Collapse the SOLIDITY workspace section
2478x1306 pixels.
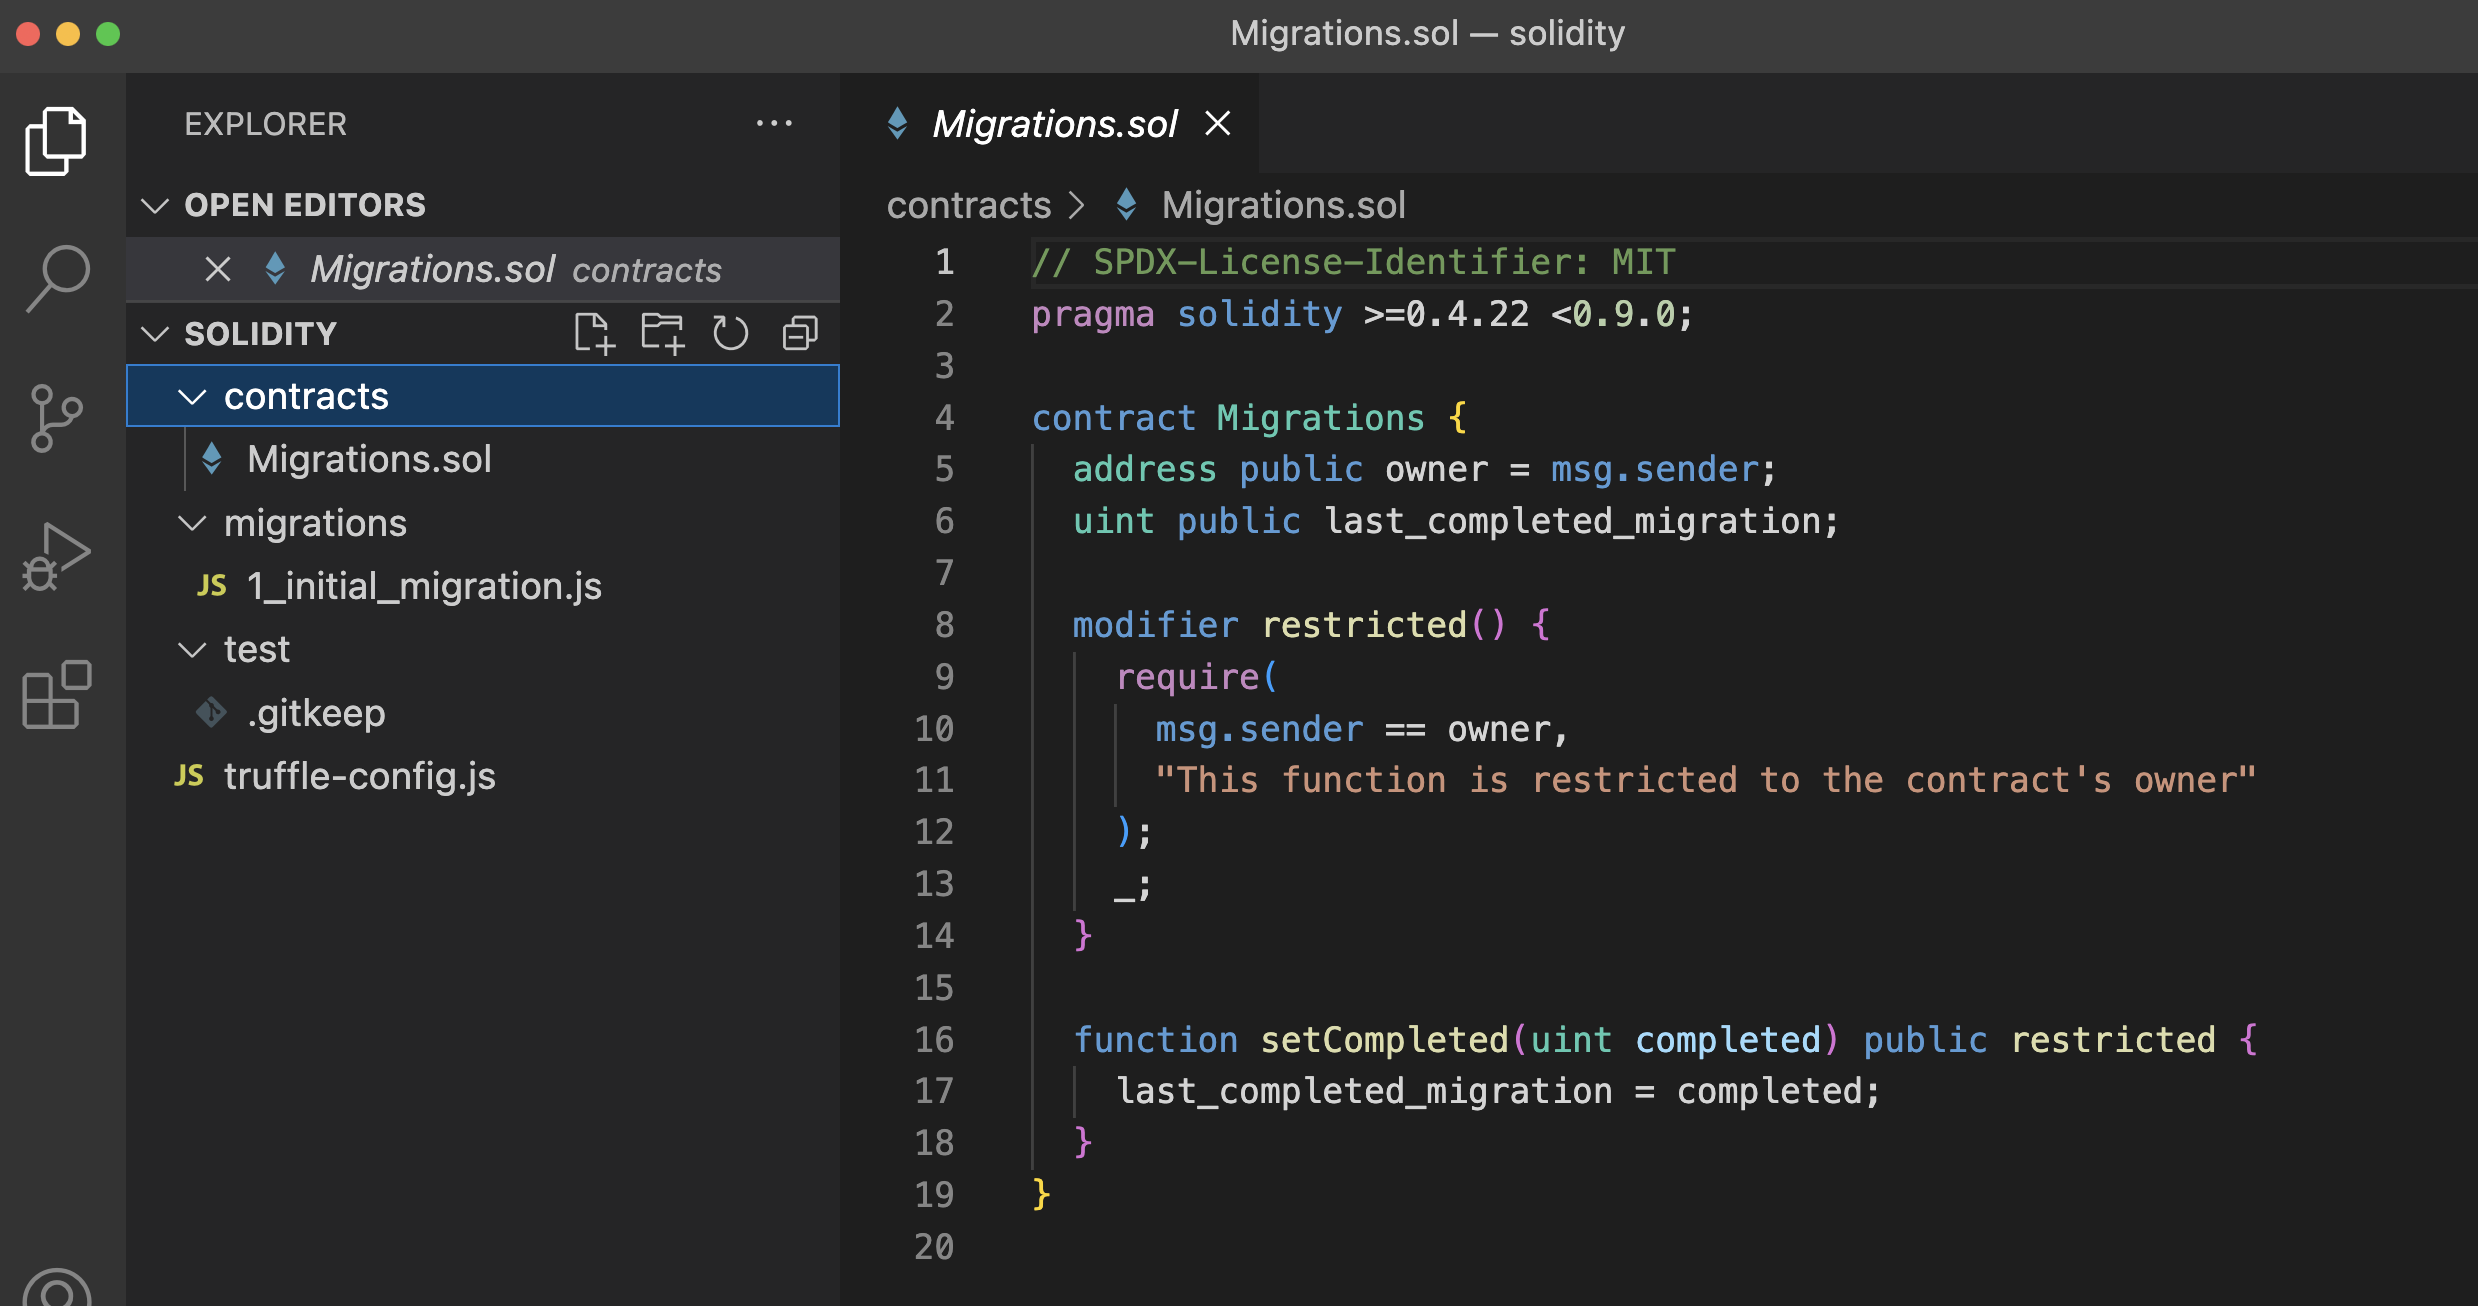[155, 334]
